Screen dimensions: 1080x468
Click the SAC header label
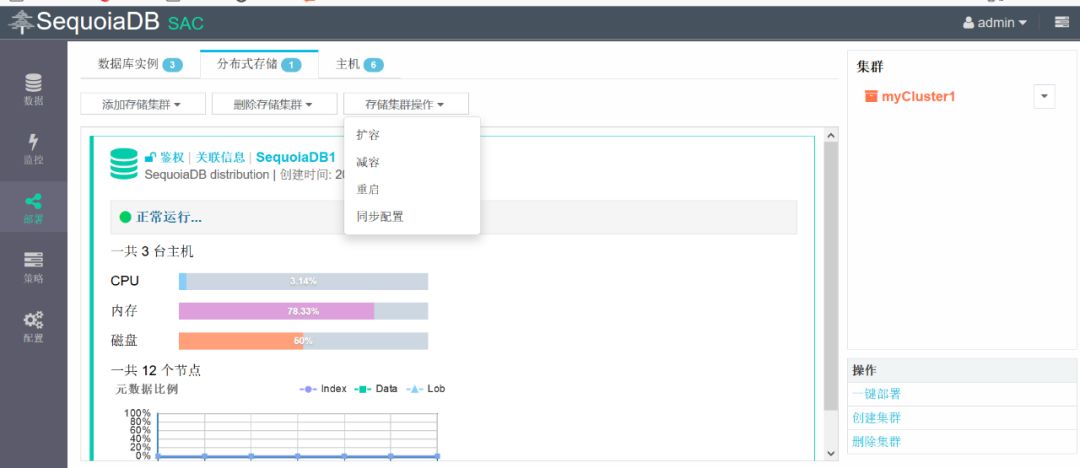pyautogui.click(x=186, y=23)
